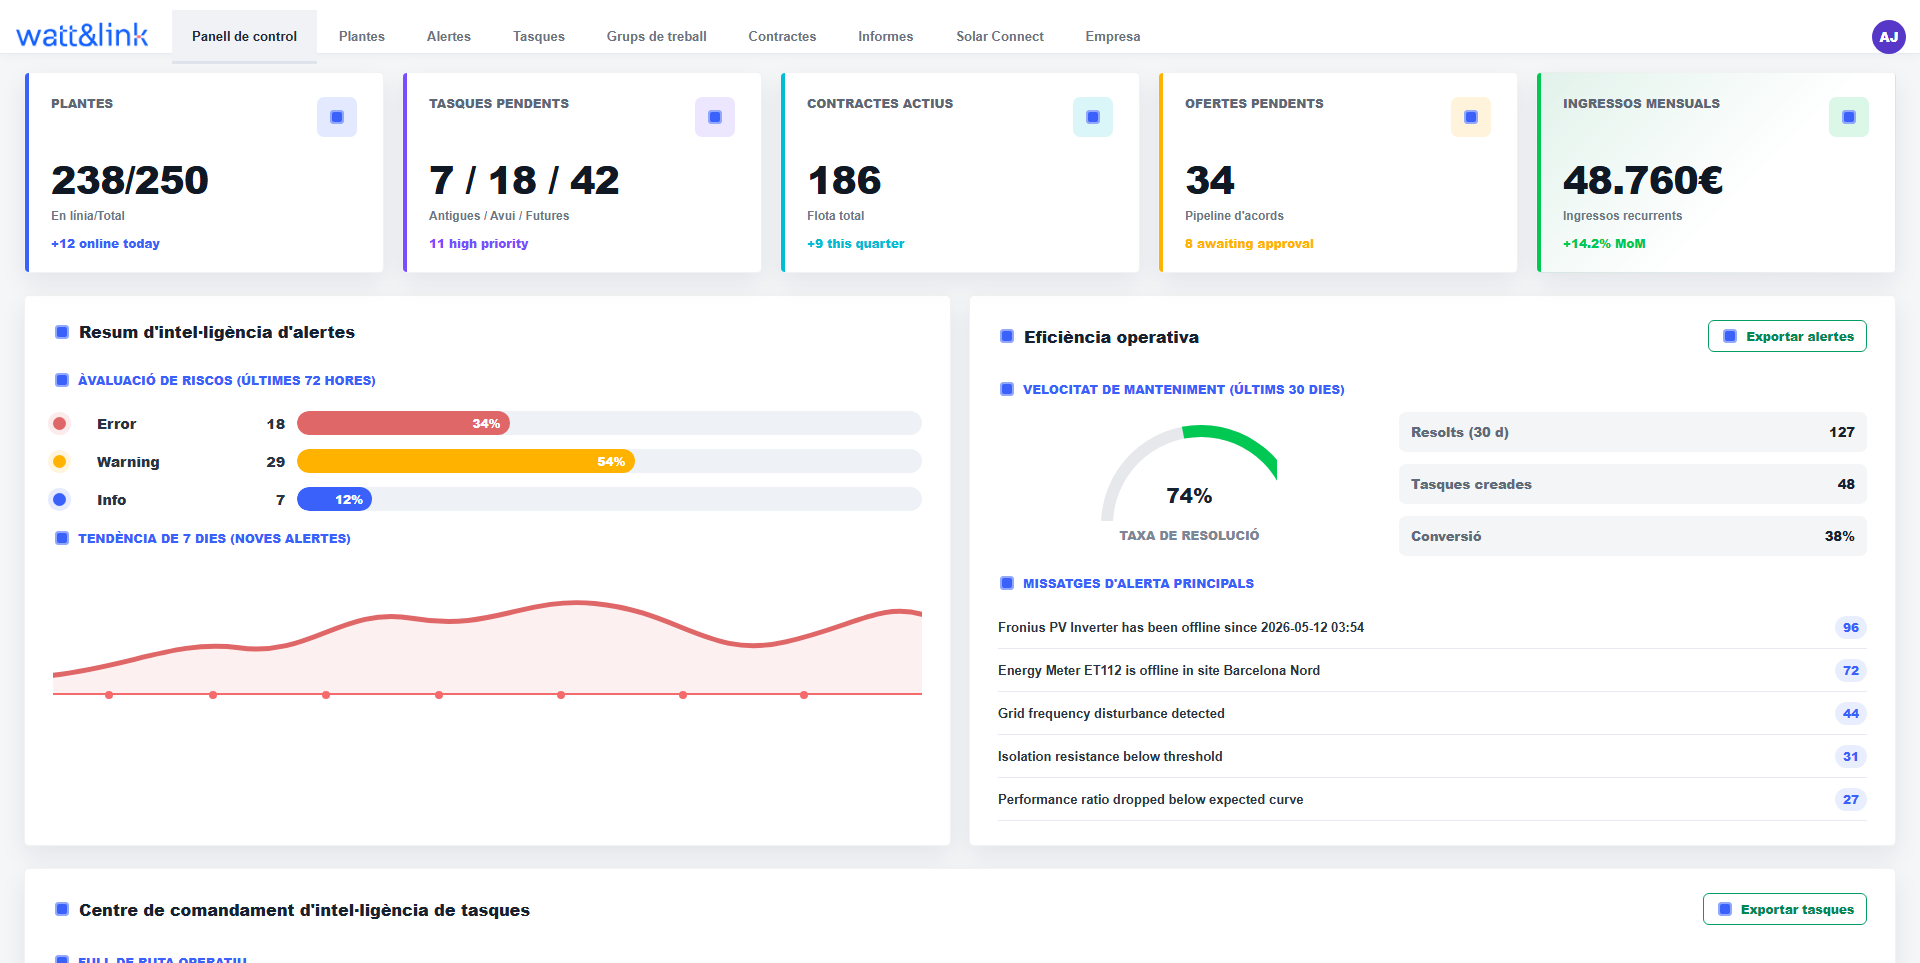Click icon beside Tendència de 7 dies
The width and height of the screenshot is (1920, 963).
[62, 538]
